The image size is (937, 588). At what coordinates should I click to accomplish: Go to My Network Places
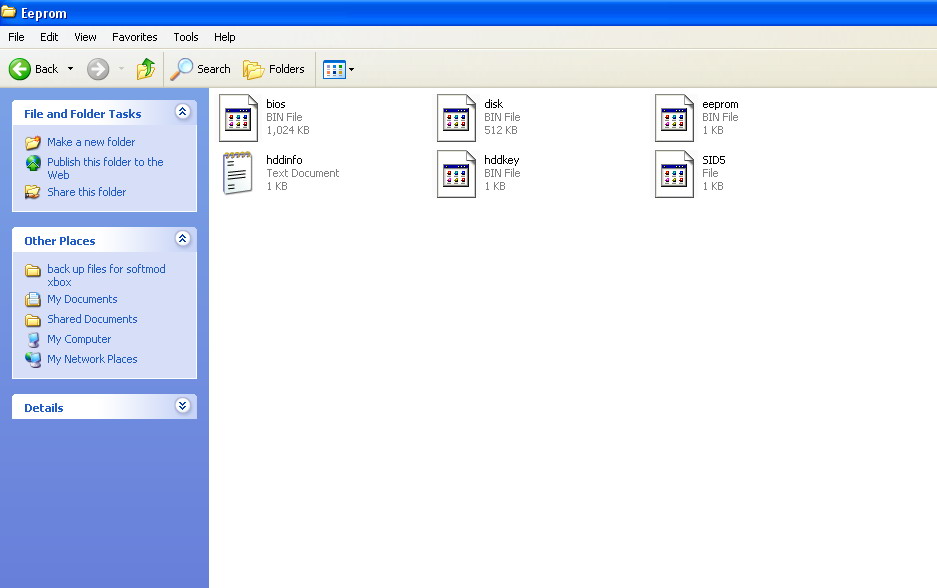click(x=92, y=359)
